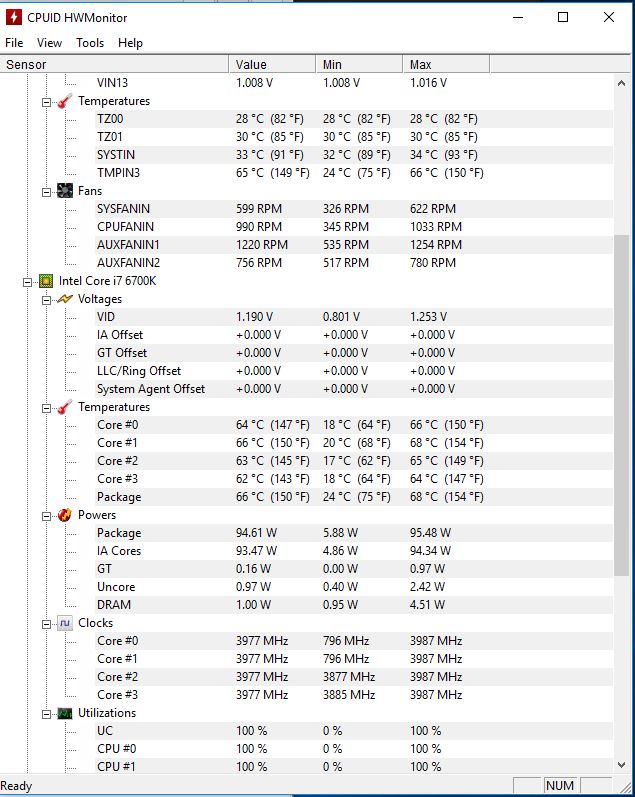This screenshot has height=797, width=635.
Task: Click thermometer icon beside CPU Temperatures node
Action: [64, 407]
